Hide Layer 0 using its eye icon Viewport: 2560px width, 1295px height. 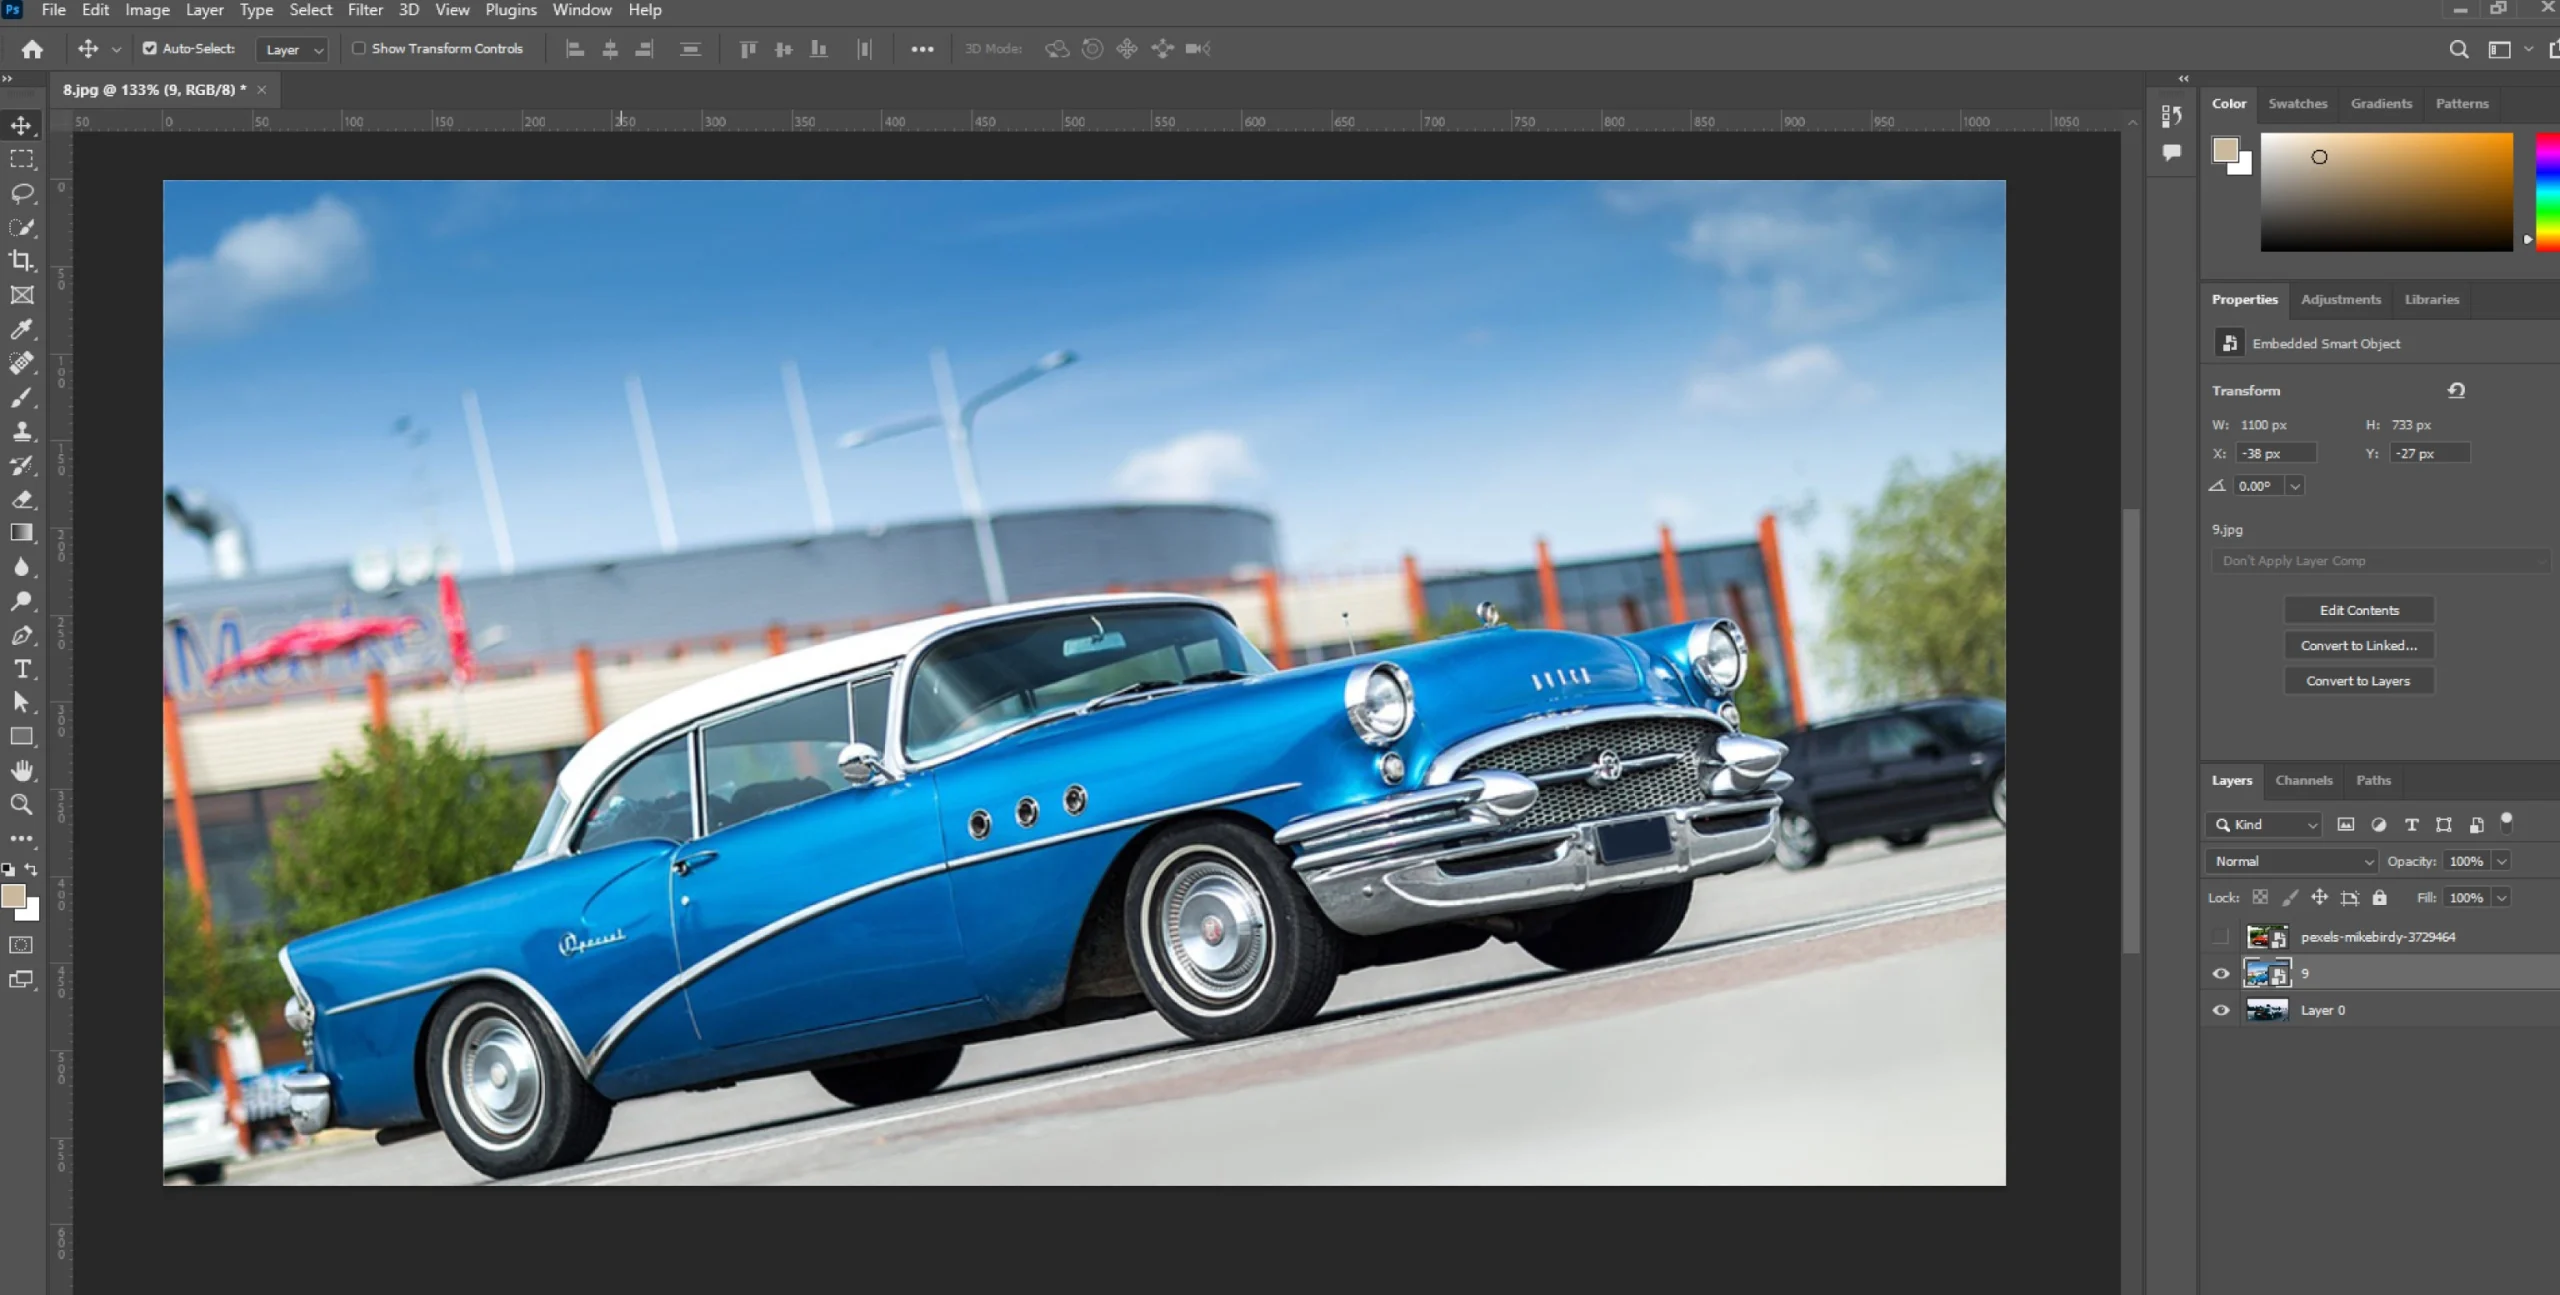(2220, 1010)
